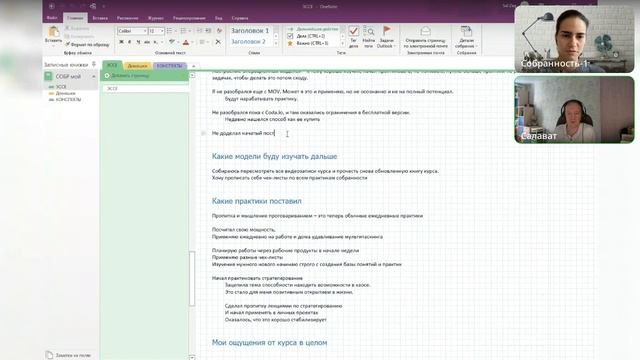Open the font name dropdown
The width and height of the screenshot is (640, 360).
click(144, 31)
